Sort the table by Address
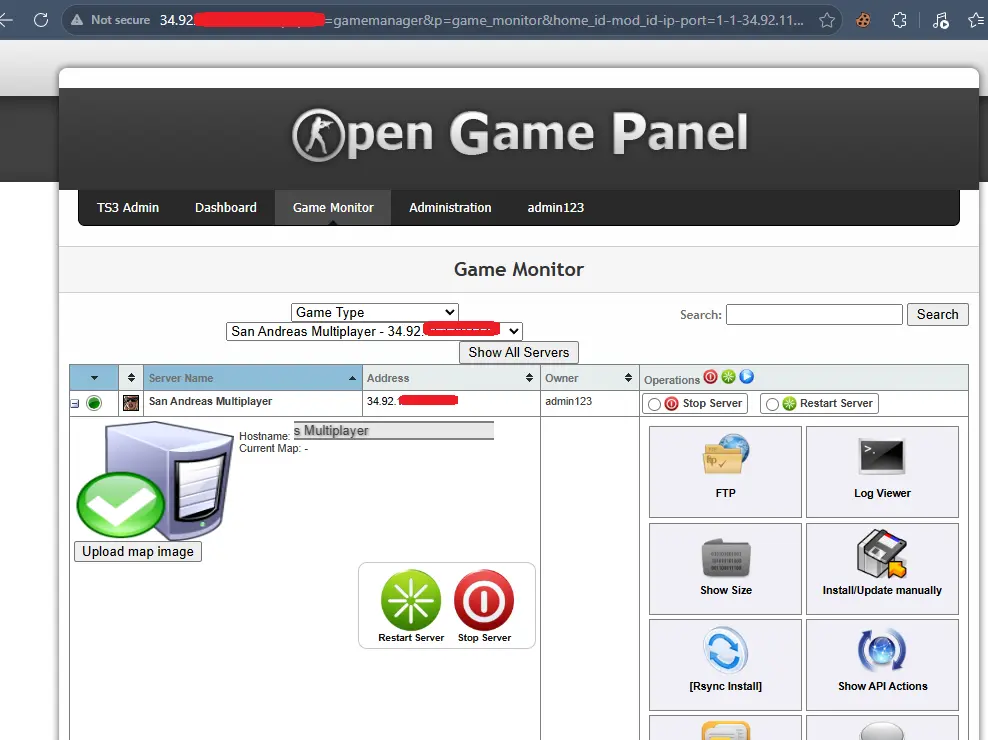 [451, 378]
